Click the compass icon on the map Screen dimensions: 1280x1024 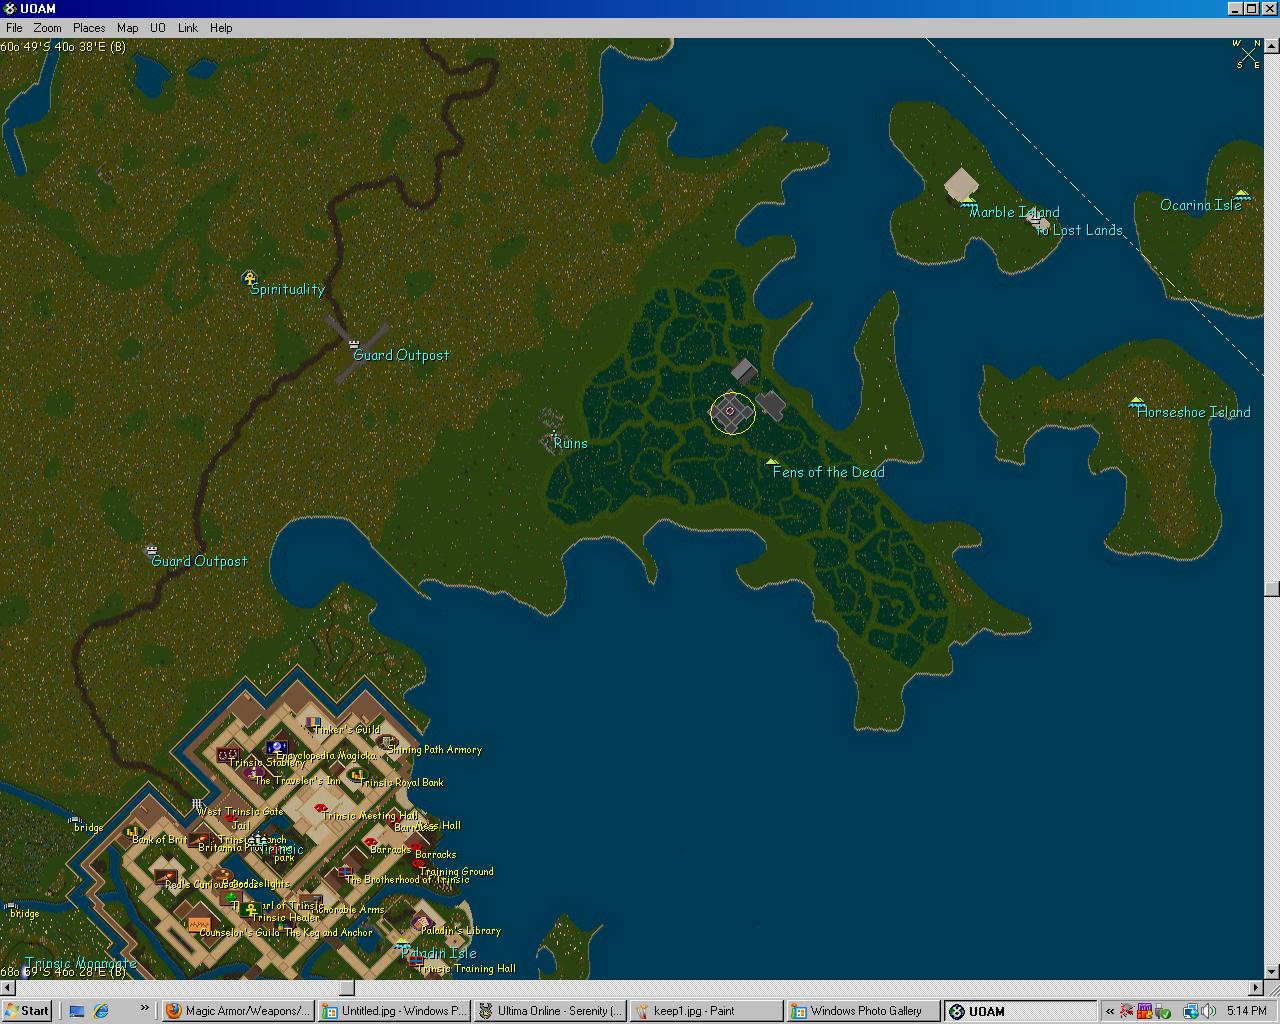[1247, 54]
